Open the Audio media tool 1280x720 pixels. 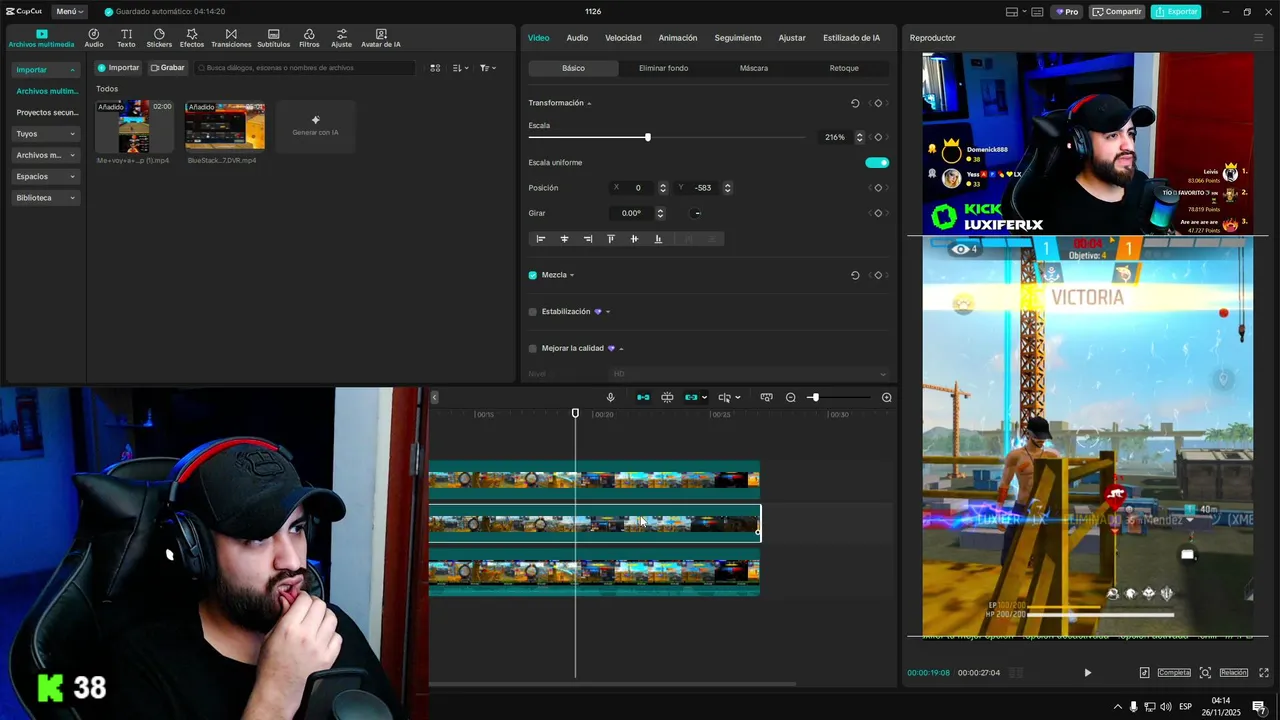94,38
